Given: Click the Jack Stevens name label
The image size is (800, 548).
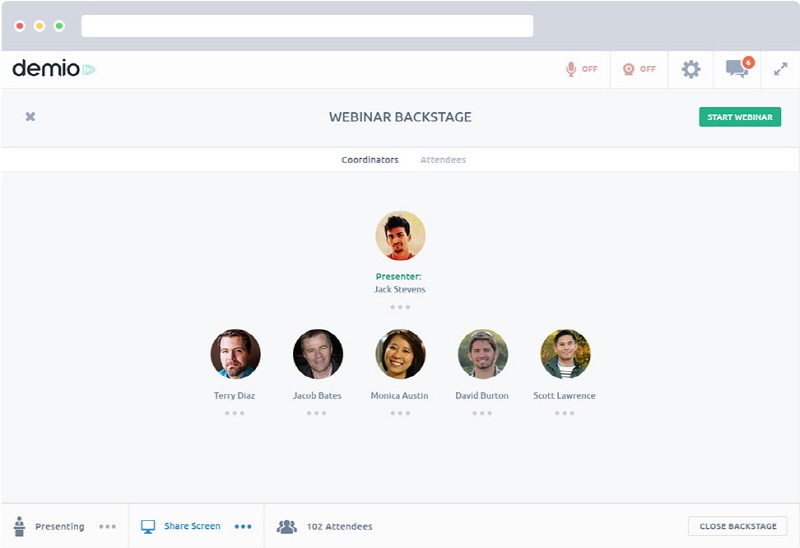Looking at the screenshot, I should (x=399, y=289).
